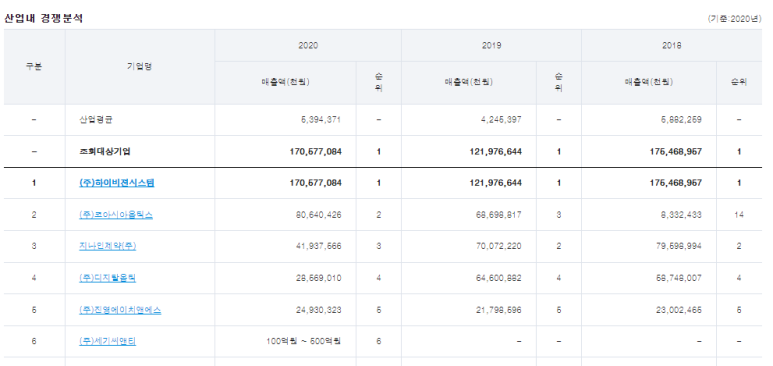
Task: Click the 구분 number 1 in first column
Action: 34,183
